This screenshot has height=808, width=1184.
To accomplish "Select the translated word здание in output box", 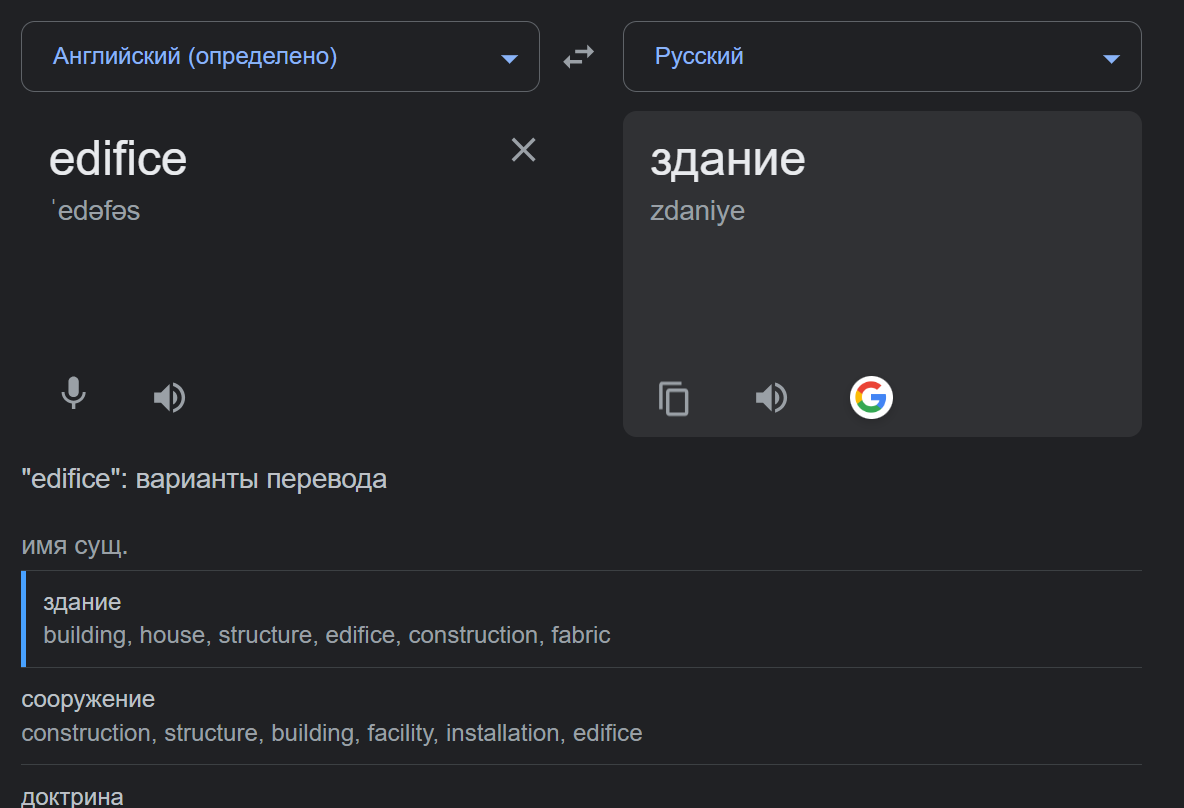I will pos(727,159).
